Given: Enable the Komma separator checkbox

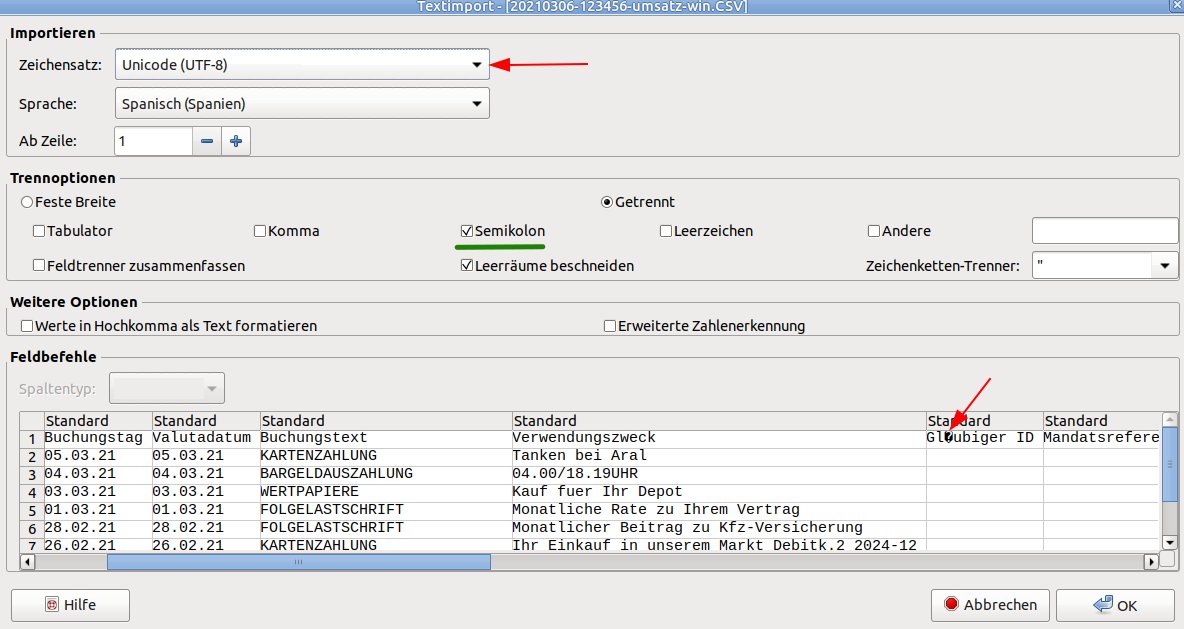Looking at the screenshot, I should [x=260, y=231].
